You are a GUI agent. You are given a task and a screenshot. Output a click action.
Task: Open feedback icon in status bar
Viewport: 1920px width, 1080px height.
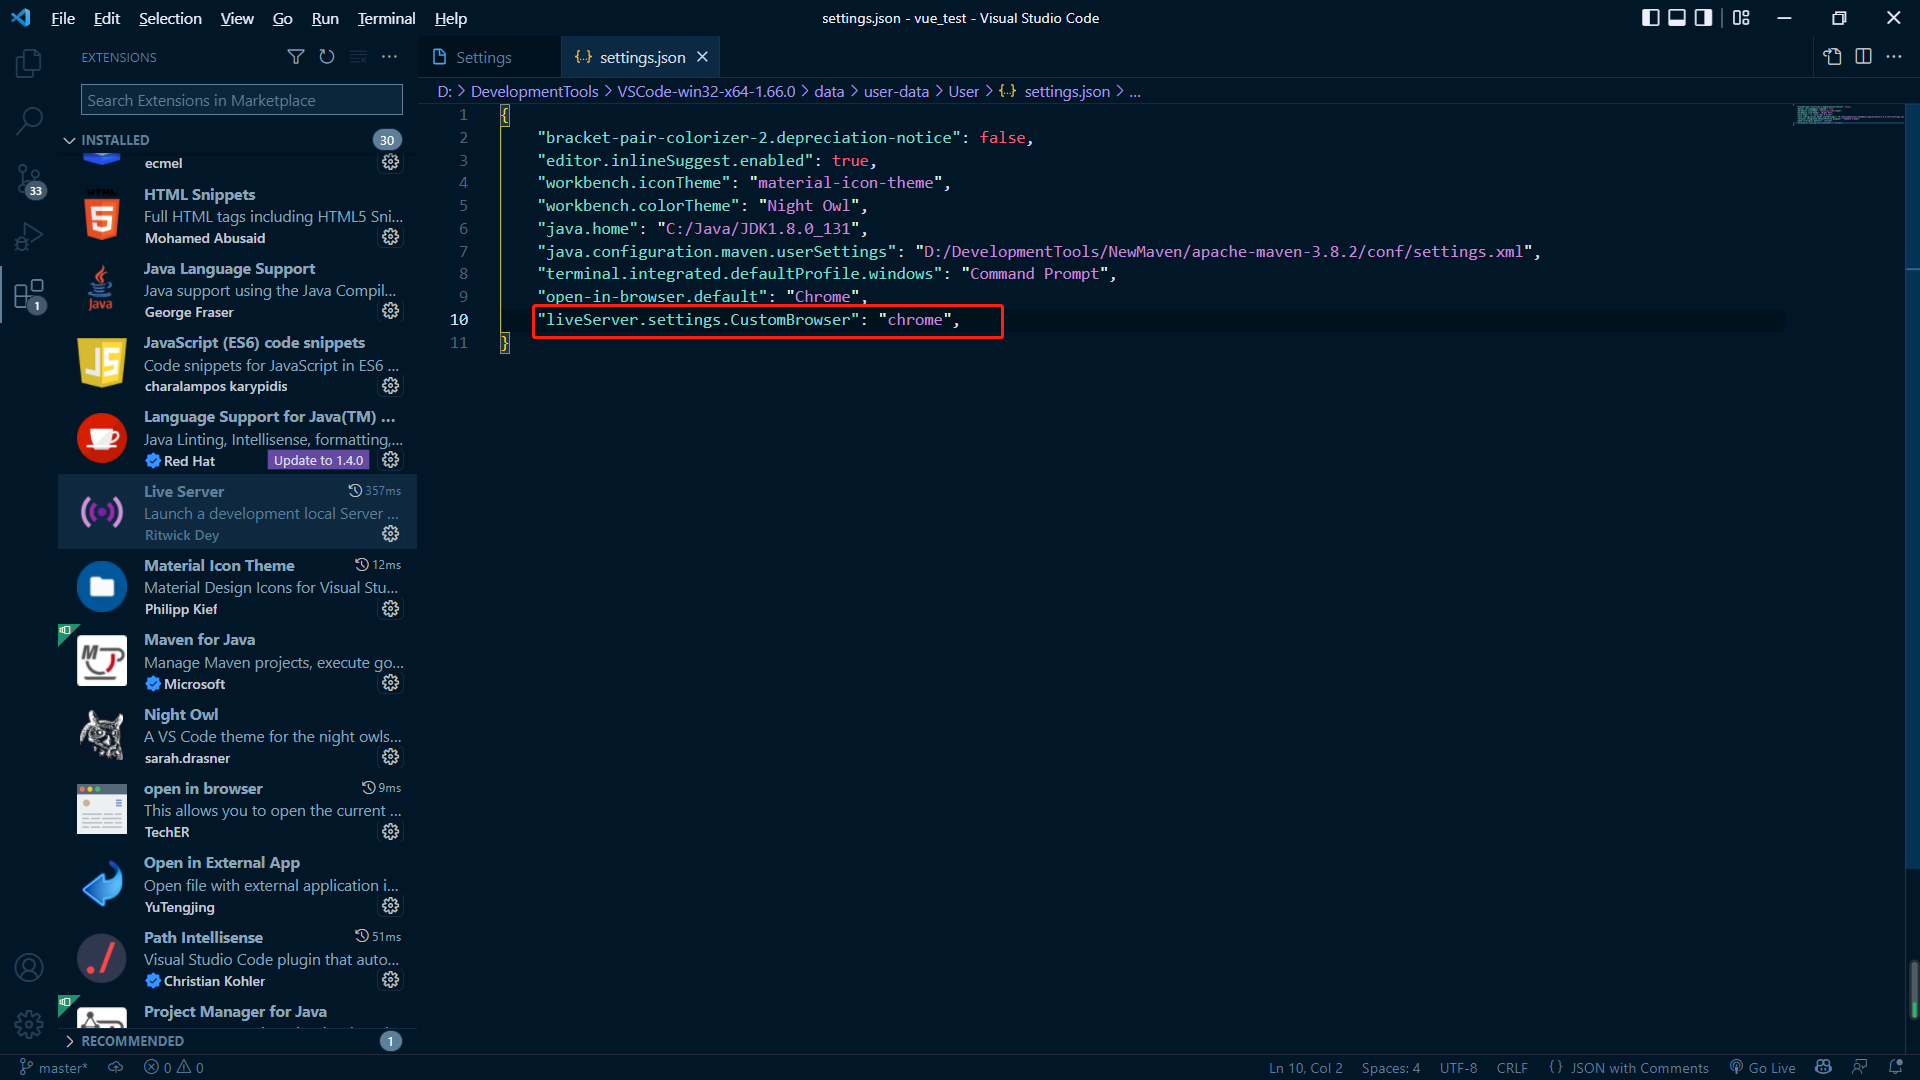click(1859, 1068)
